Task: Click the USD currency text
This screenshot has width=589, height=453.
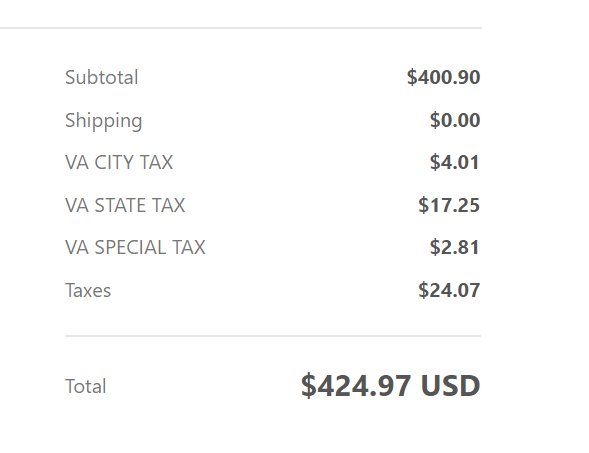Action: click(x=450, y=386)
